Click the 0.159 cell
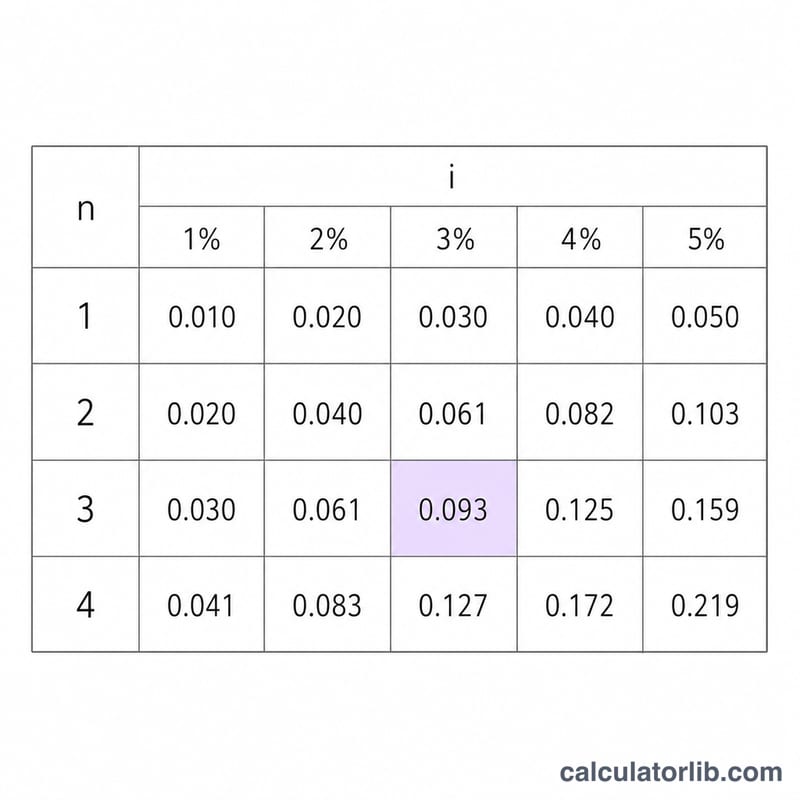Image resolution: width=800 pixels, height=800 pixels. [705, 509]
